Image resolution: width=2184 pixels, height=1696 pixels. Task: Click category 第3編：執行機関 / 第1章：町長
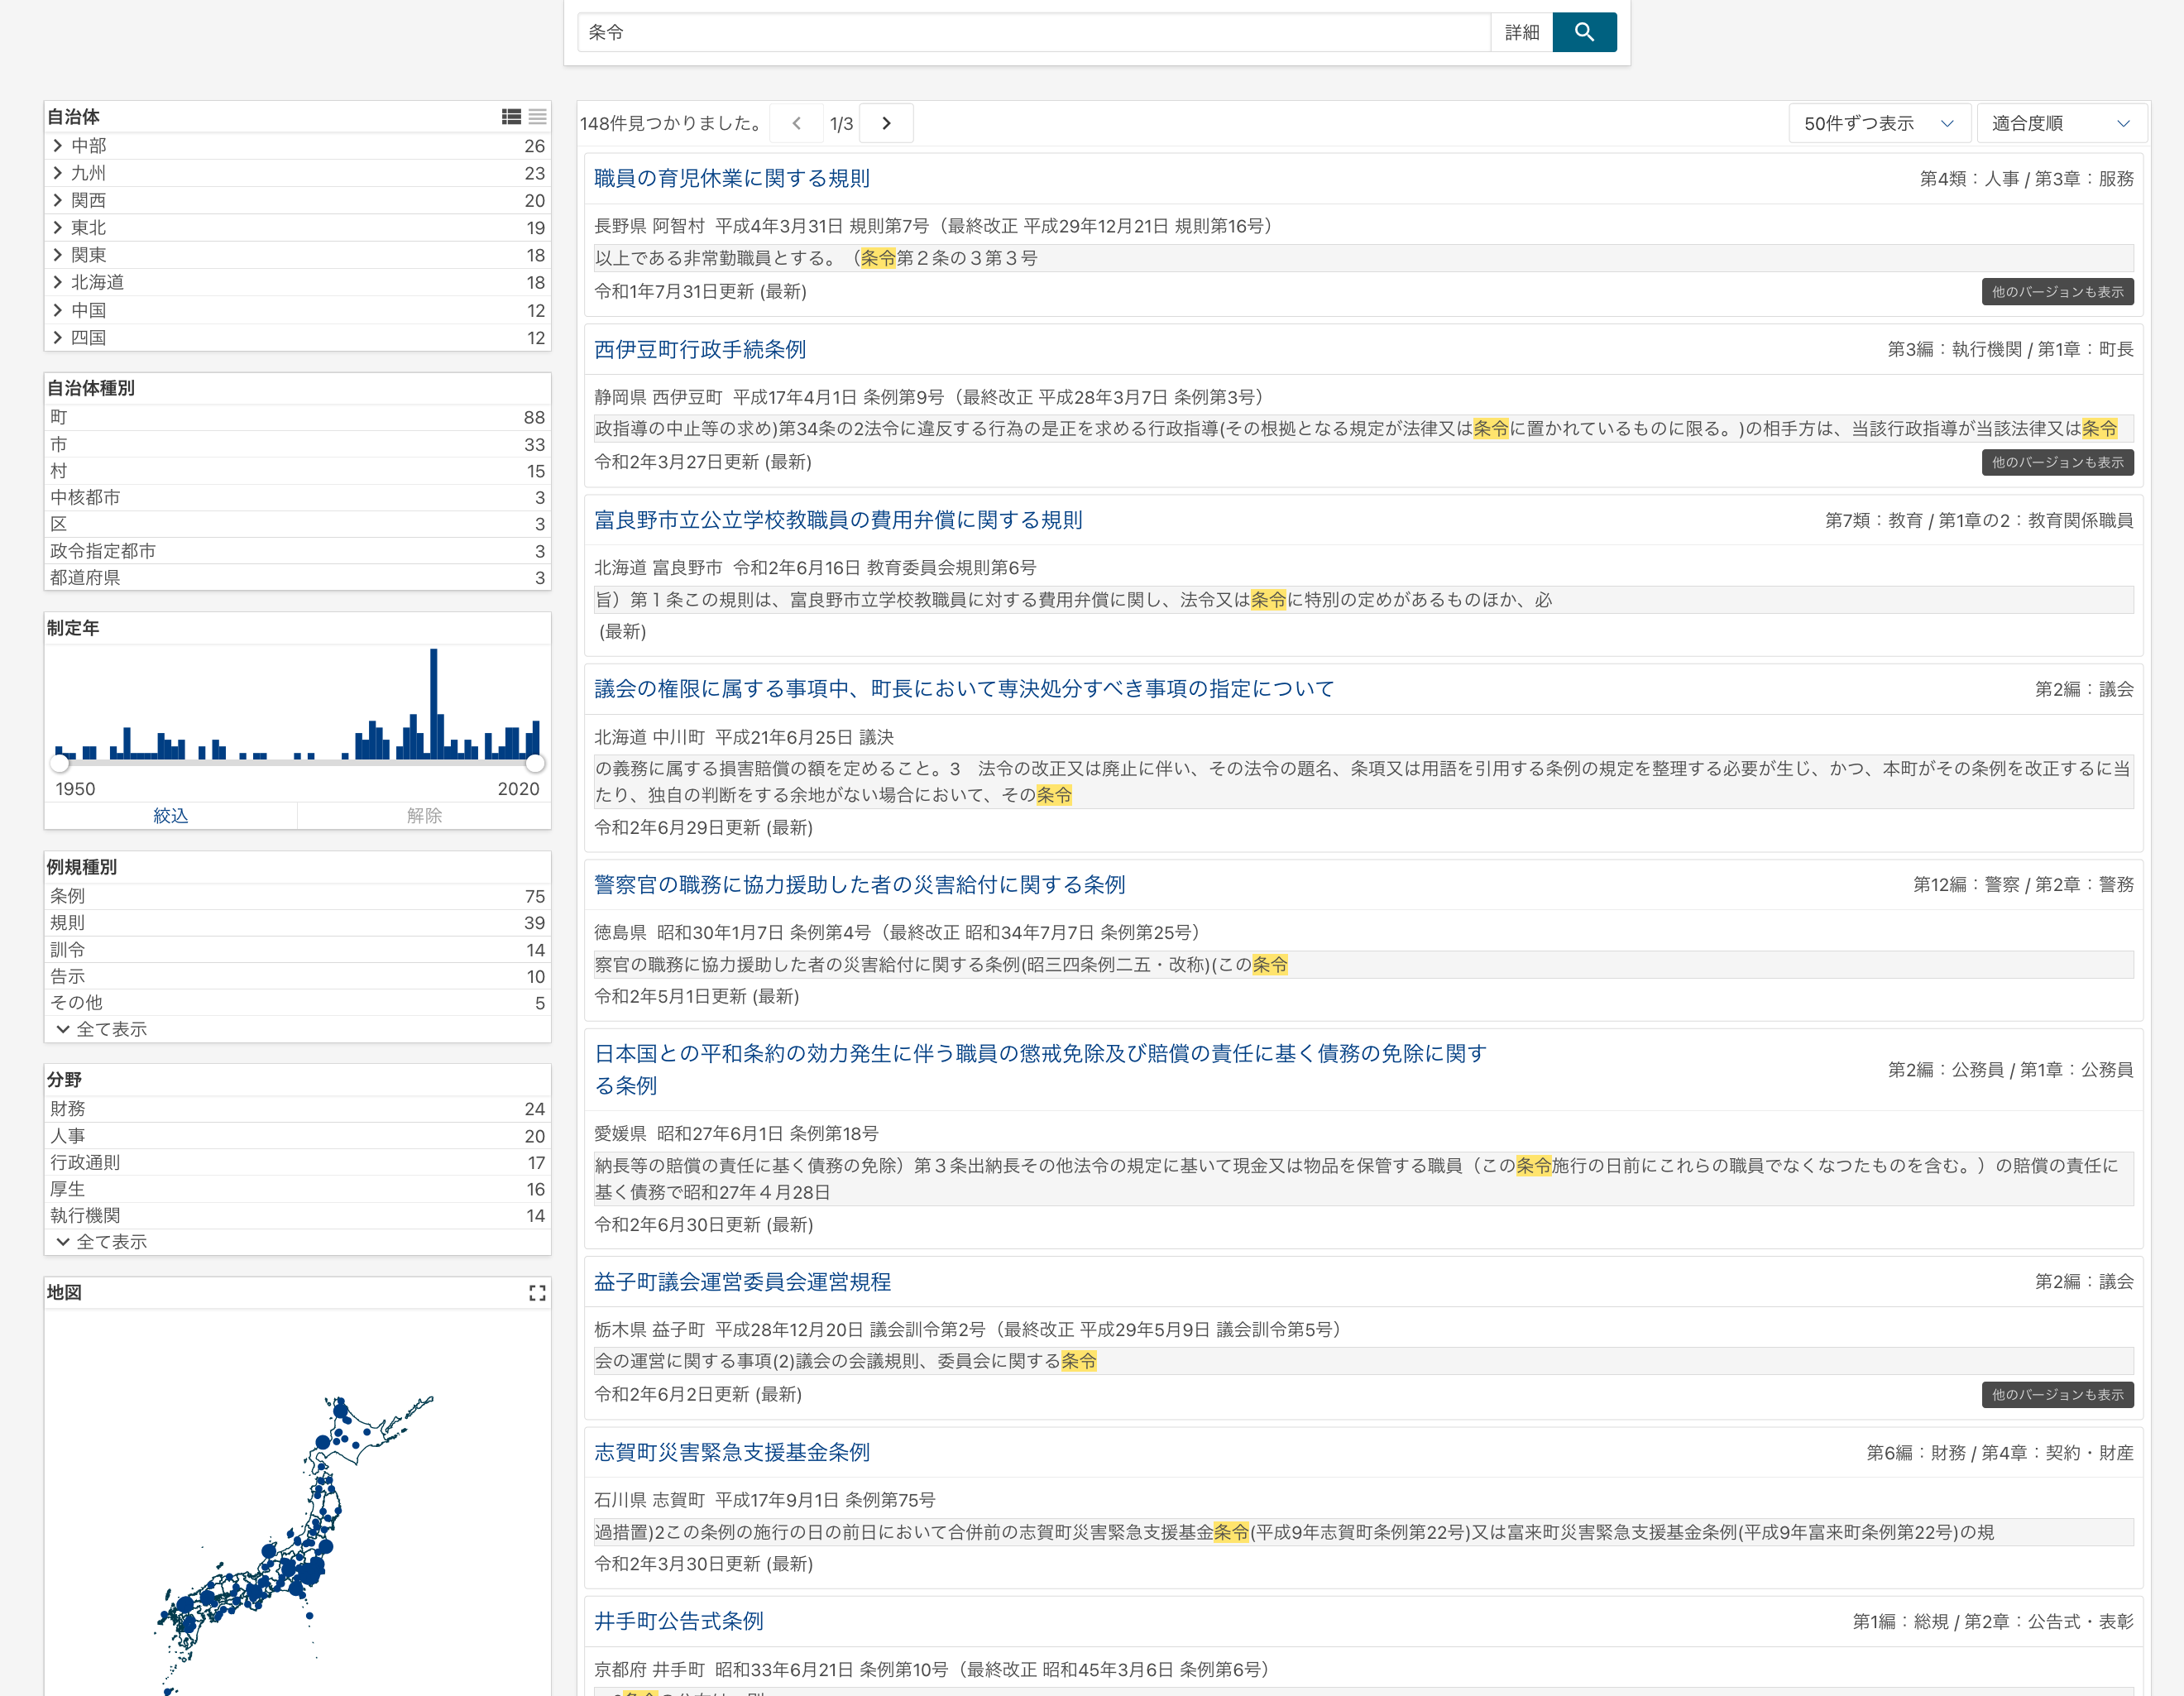(2010, 350)
